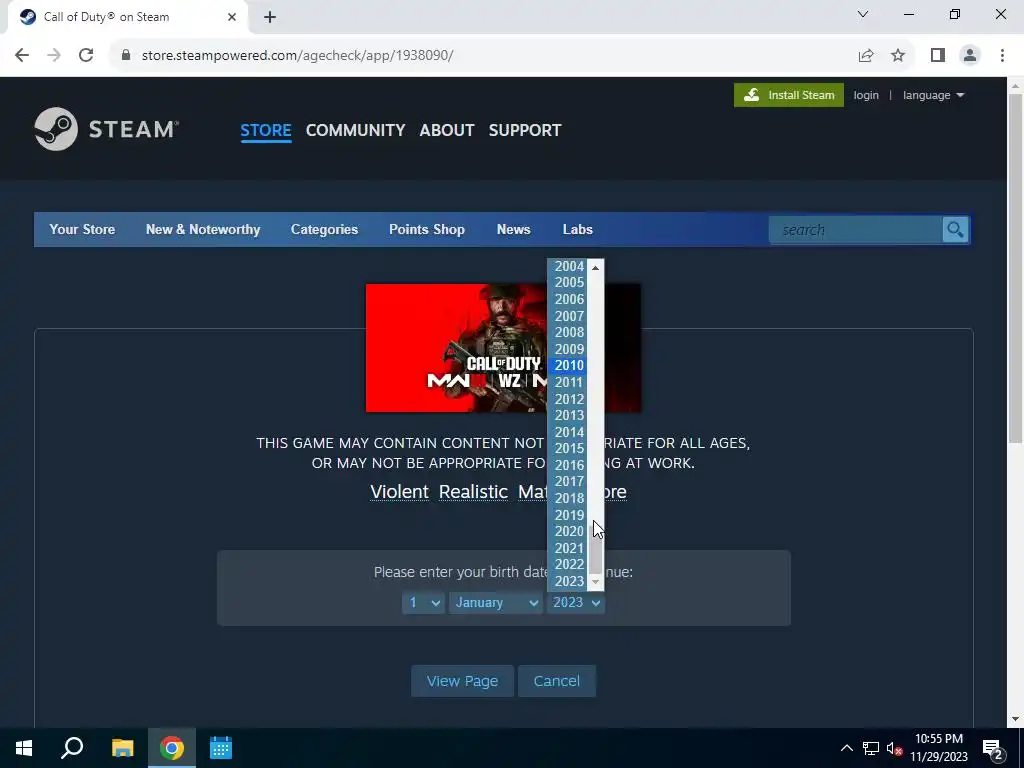Open the COMMUNITY menu

[355, 130]
